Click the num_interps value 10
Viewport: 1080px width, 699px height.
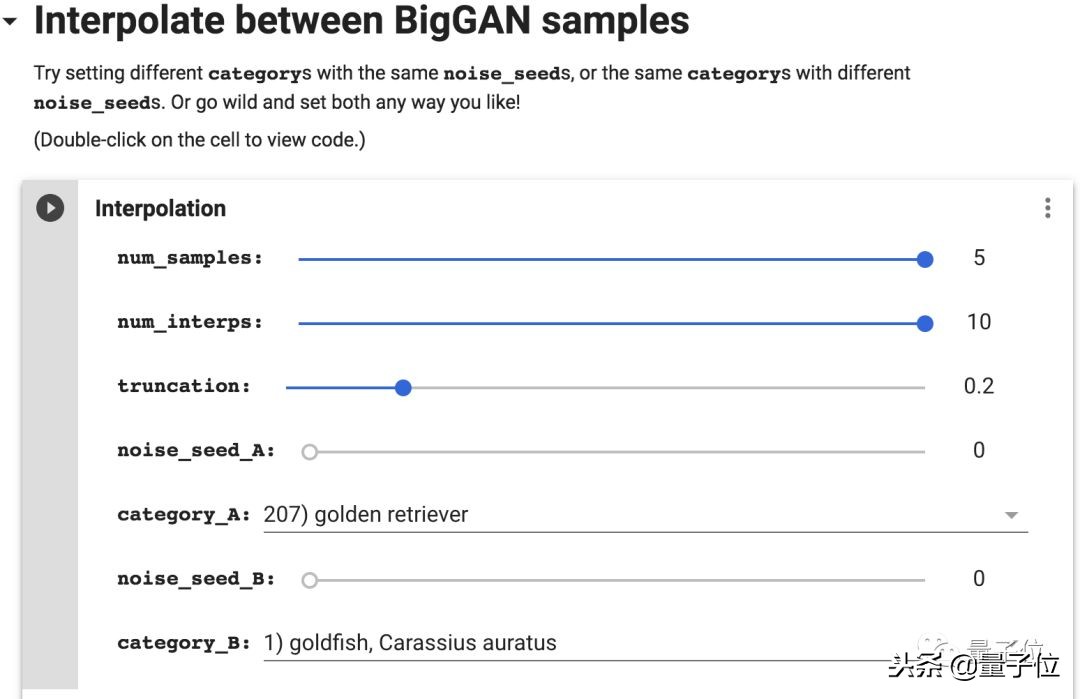point(979,322)
